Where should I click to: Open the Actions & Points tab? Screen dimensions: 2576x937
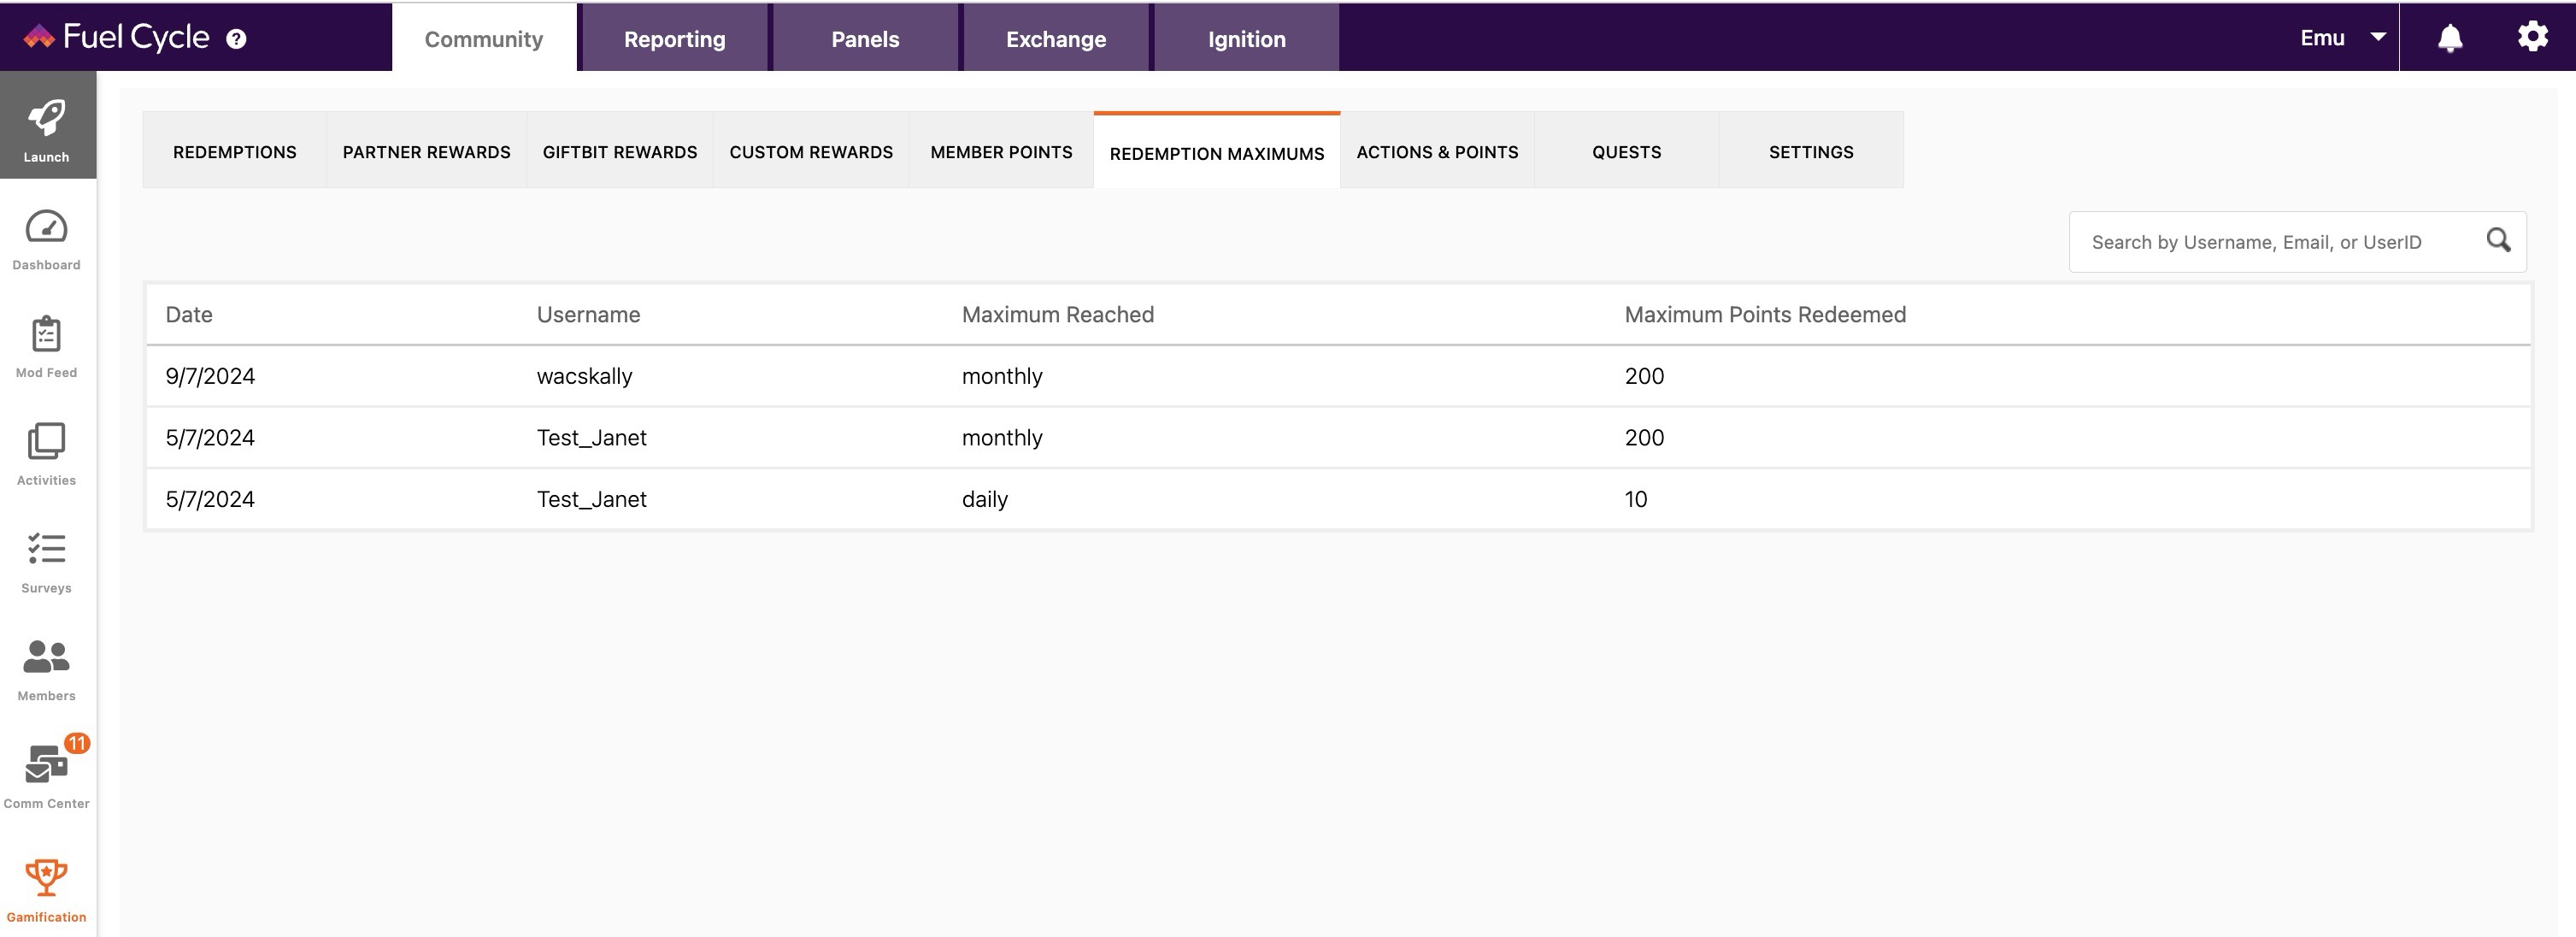pyautogui.click(x=1437, y=151)
